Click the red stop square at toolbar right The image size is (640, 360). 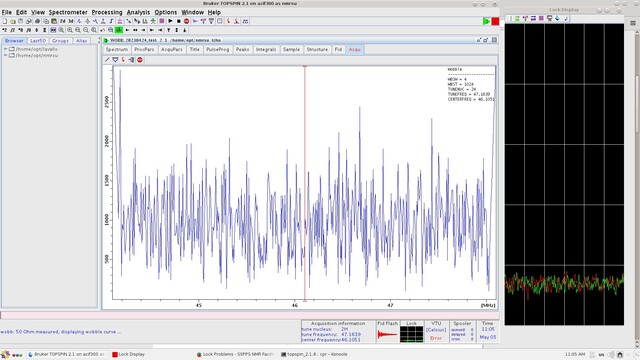coord(495,21)
